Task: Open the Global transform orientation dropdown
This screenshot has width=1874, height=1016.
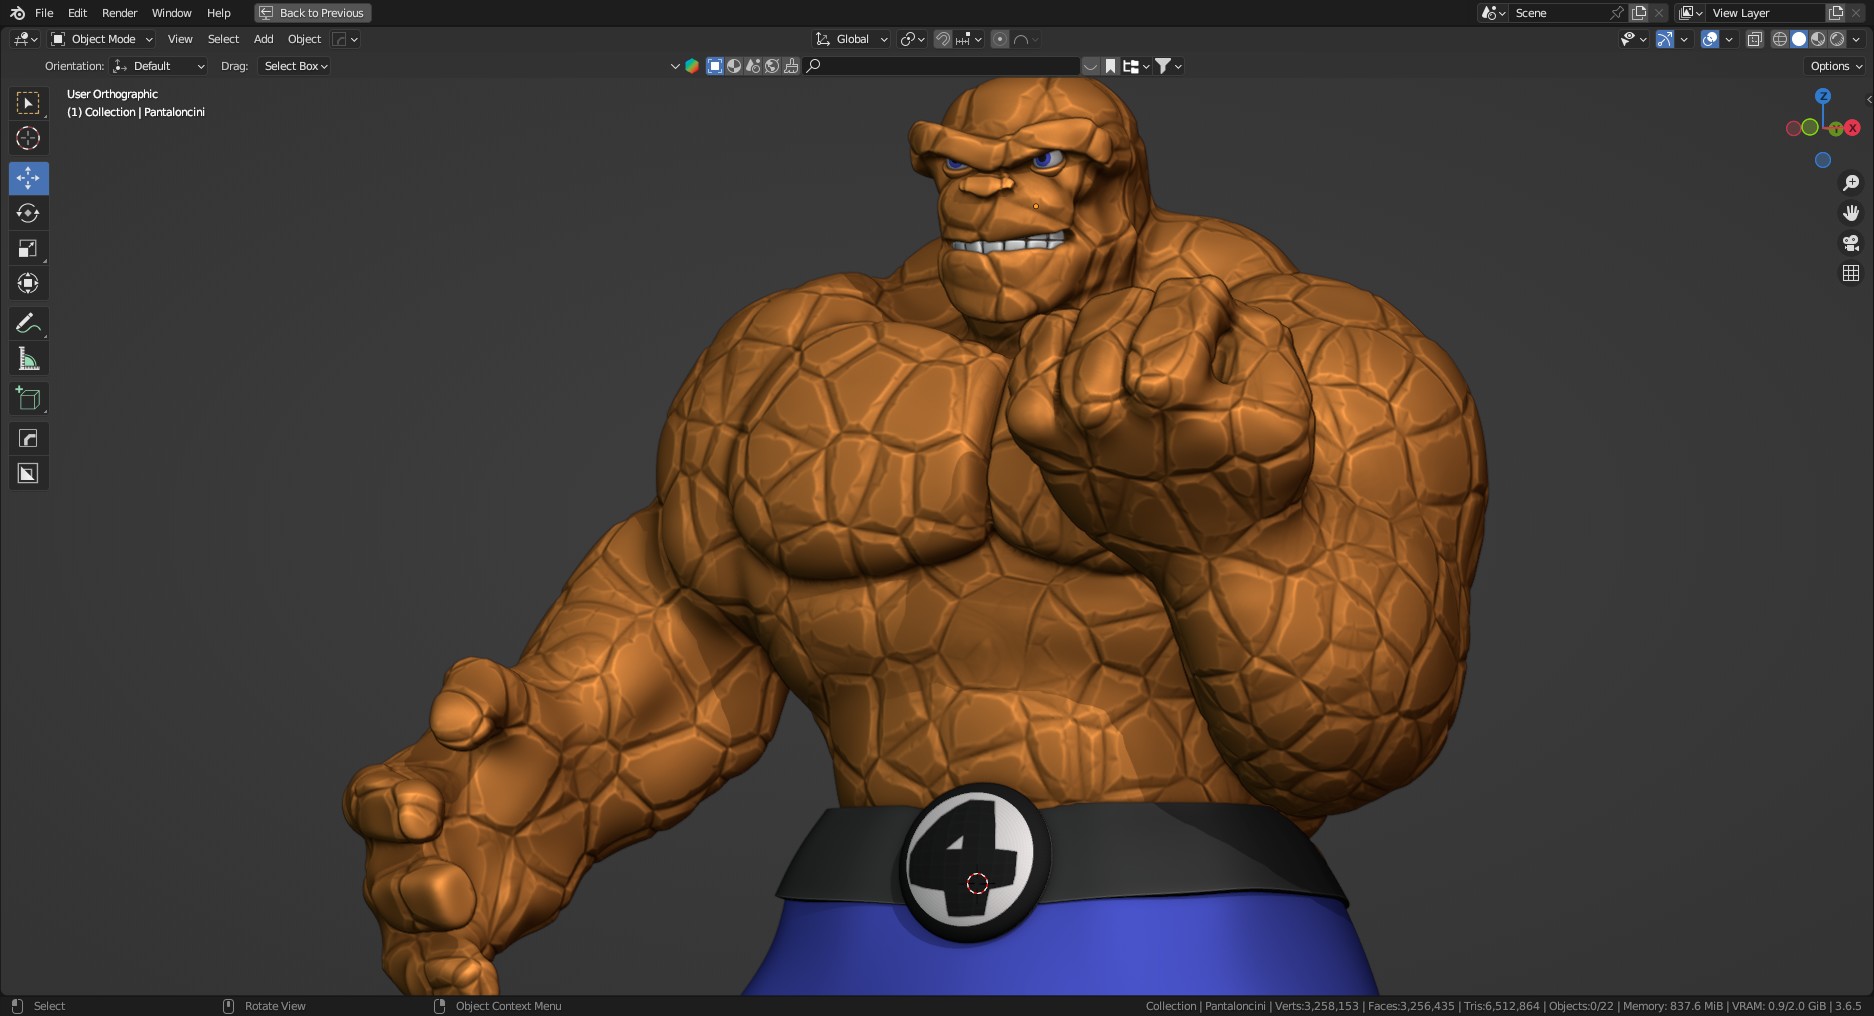Action: pos(851,39)
